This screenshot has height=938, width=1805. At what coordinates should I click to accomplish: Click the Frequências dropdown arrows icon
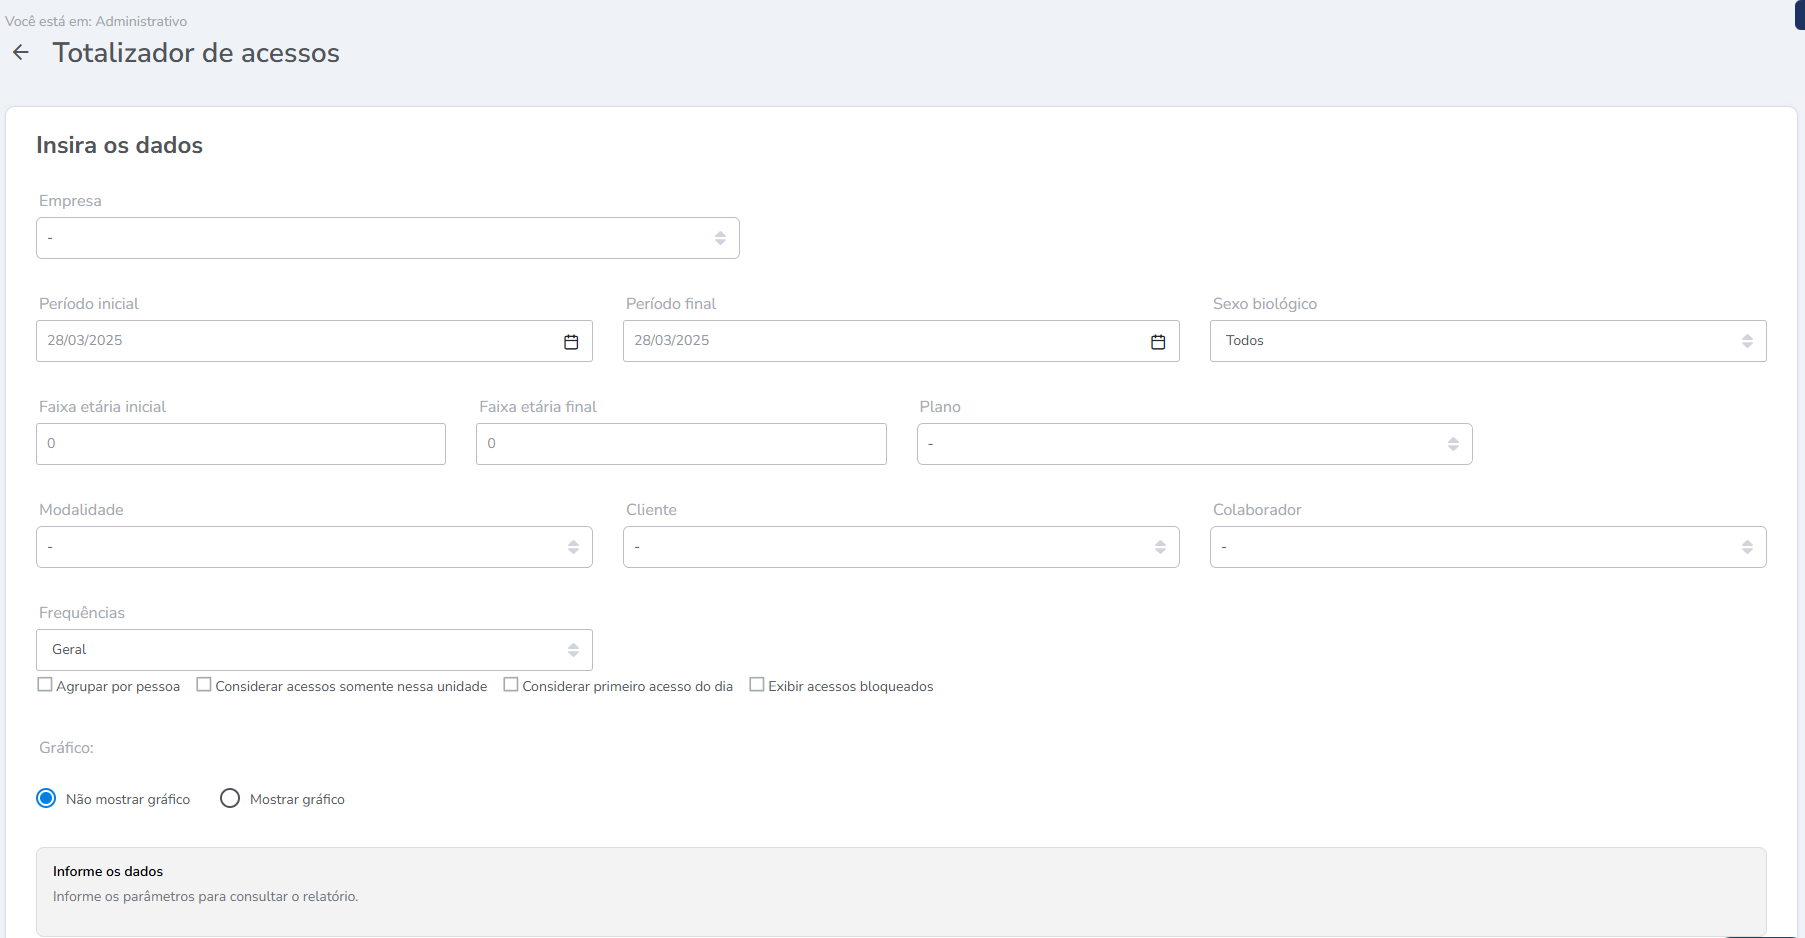[x=573, y=650]
